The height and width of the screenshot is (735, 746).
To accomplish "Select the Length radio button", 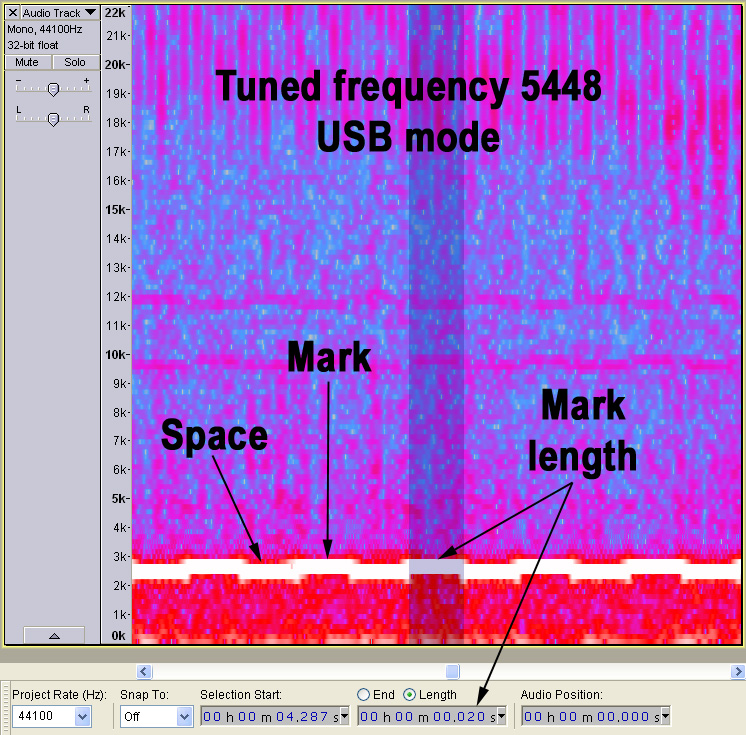I will pos(409,695).
